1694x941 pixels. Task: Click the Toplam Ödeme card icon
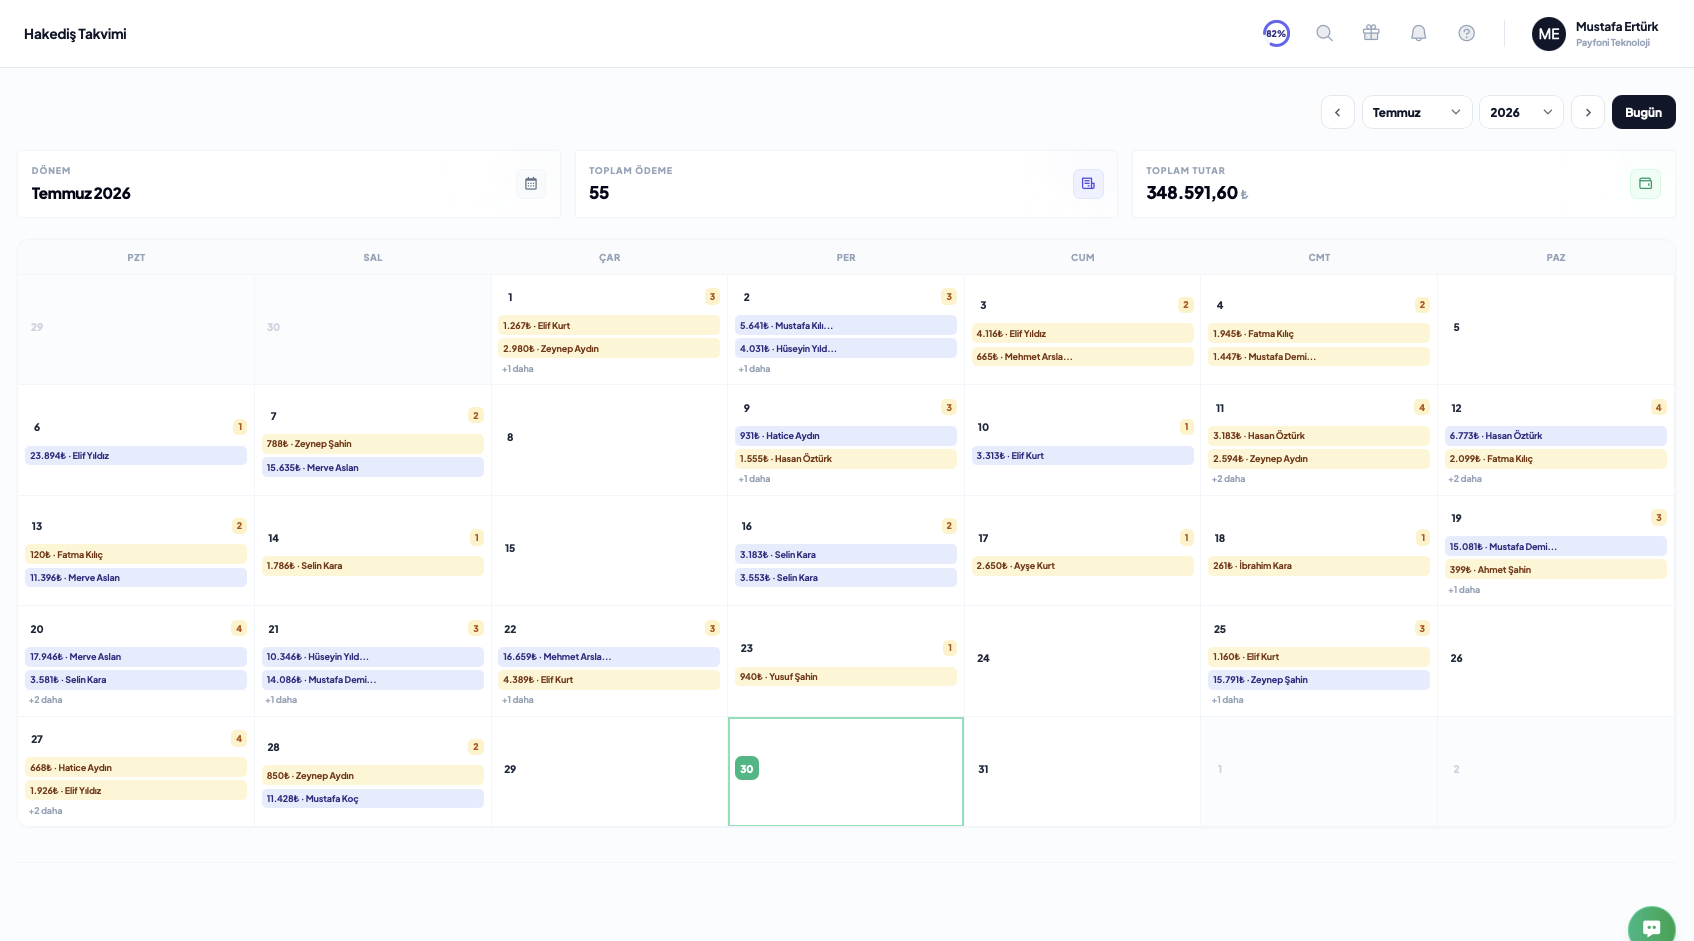click(1088, 184)
